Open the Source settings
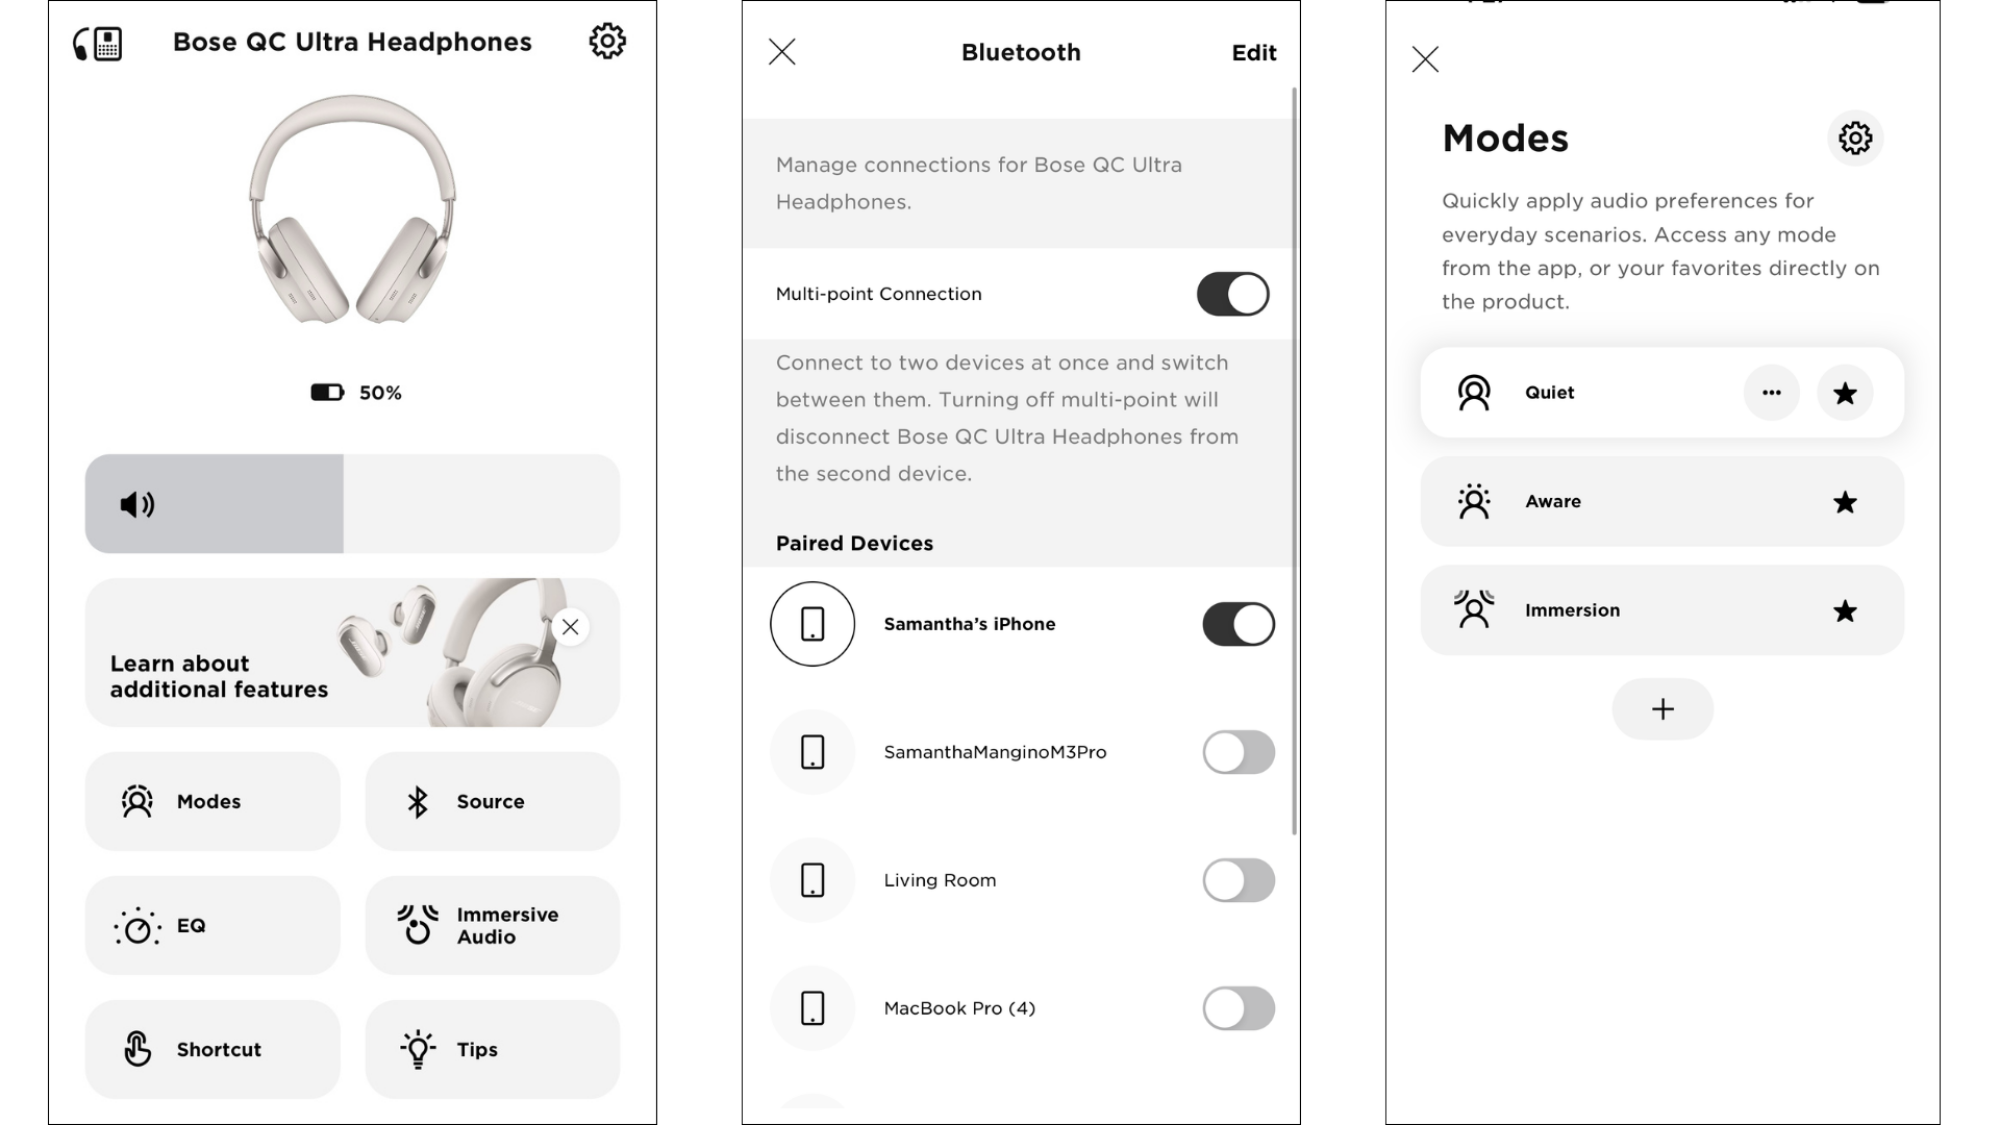 coord(490,802)
